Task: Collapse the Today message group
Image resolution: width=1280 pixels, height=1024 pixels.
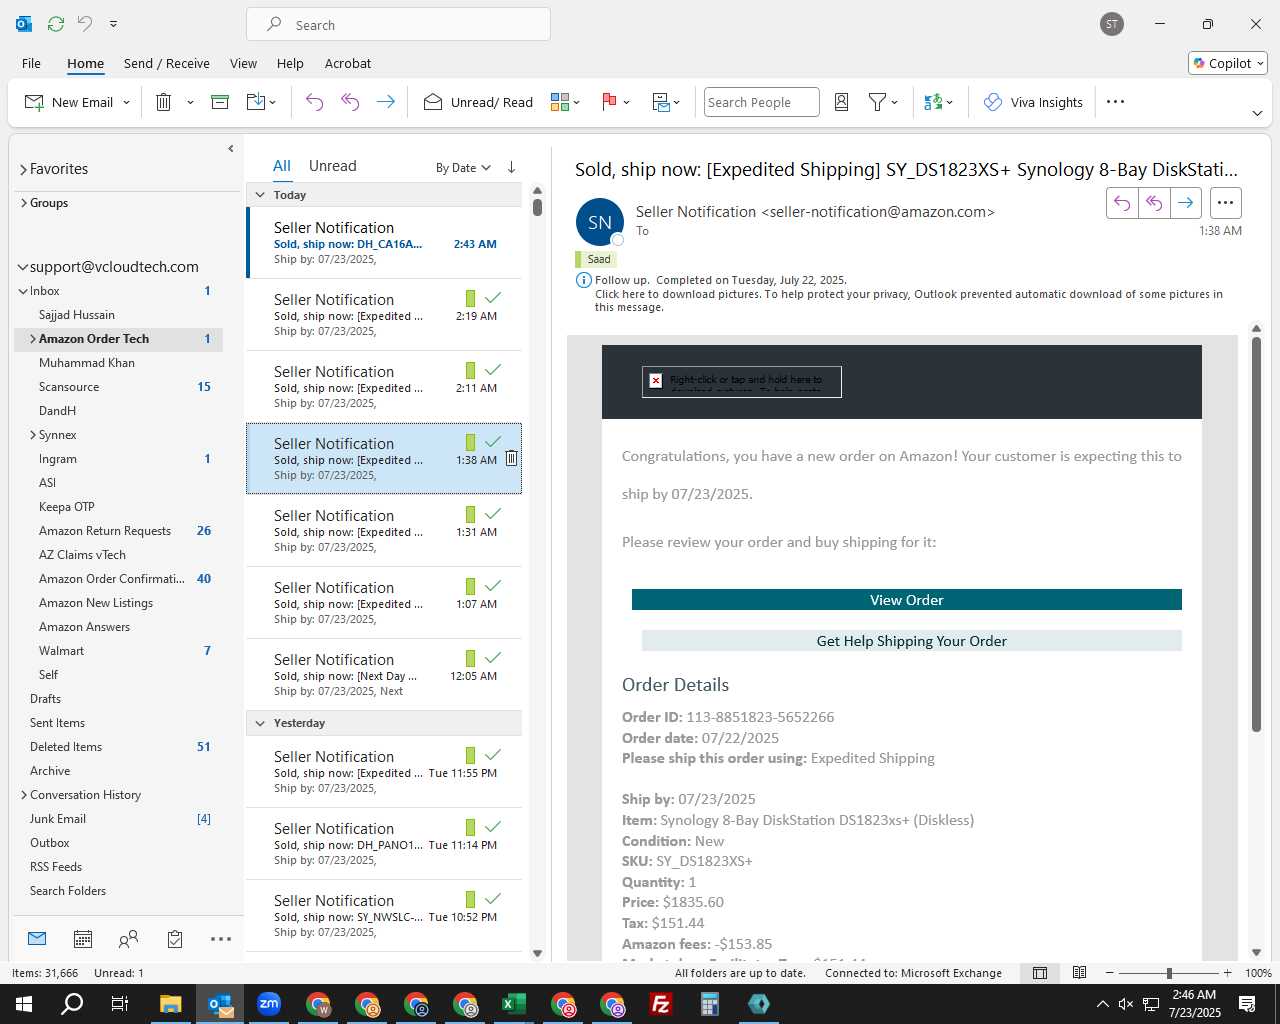Action: tap(260, 195)
